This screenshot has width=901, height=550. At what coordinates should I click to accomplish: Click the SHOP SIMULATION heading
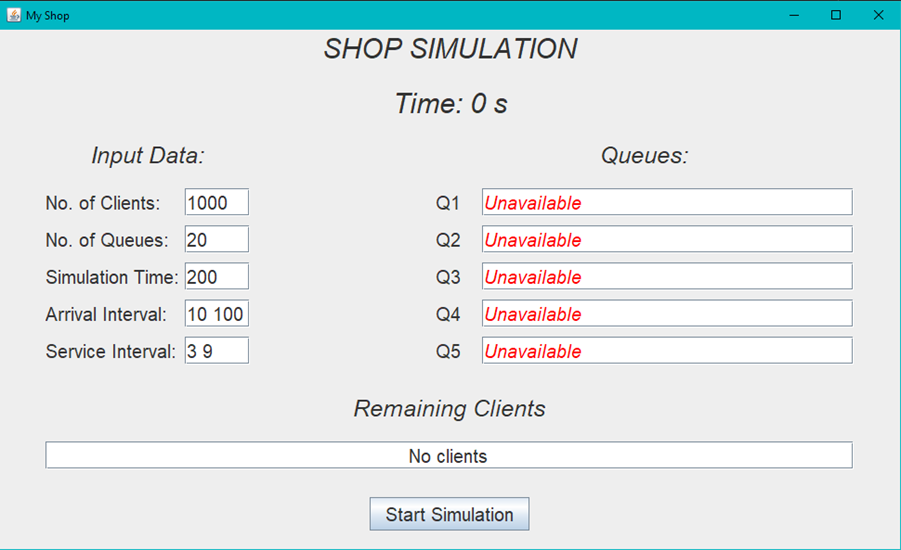point(450,48)
